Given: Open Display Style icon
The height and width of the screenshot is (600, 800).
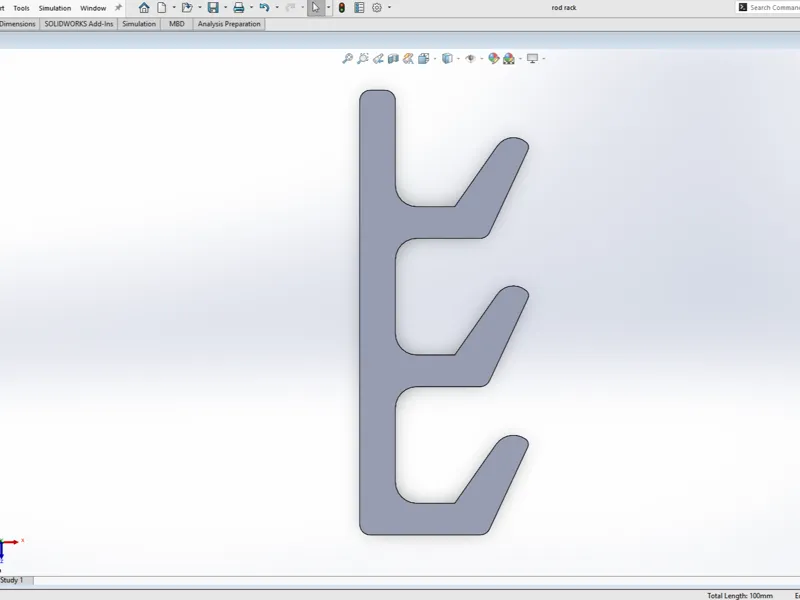Looking at the screenshot, I should [447, 59].
